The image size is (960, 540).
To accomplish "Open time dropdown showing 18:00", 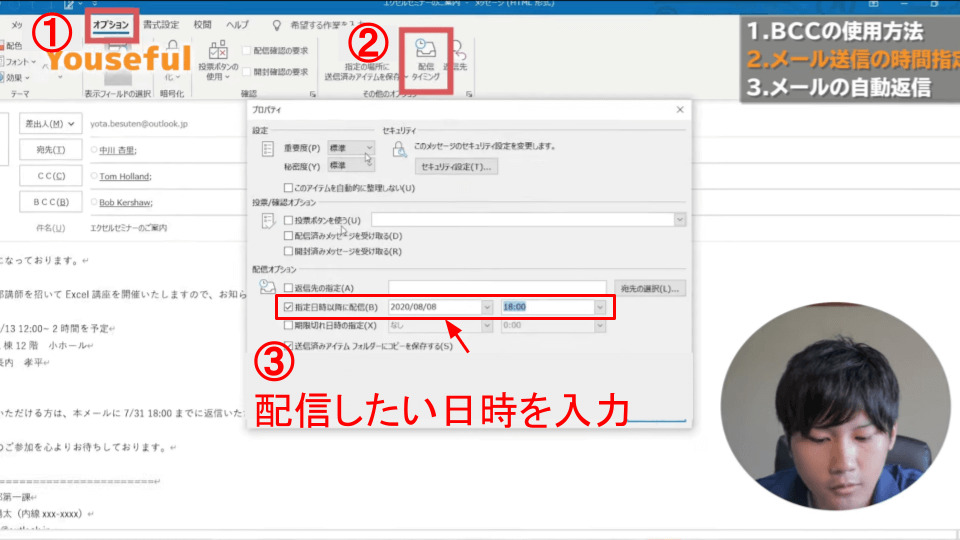I will (599, 307).
